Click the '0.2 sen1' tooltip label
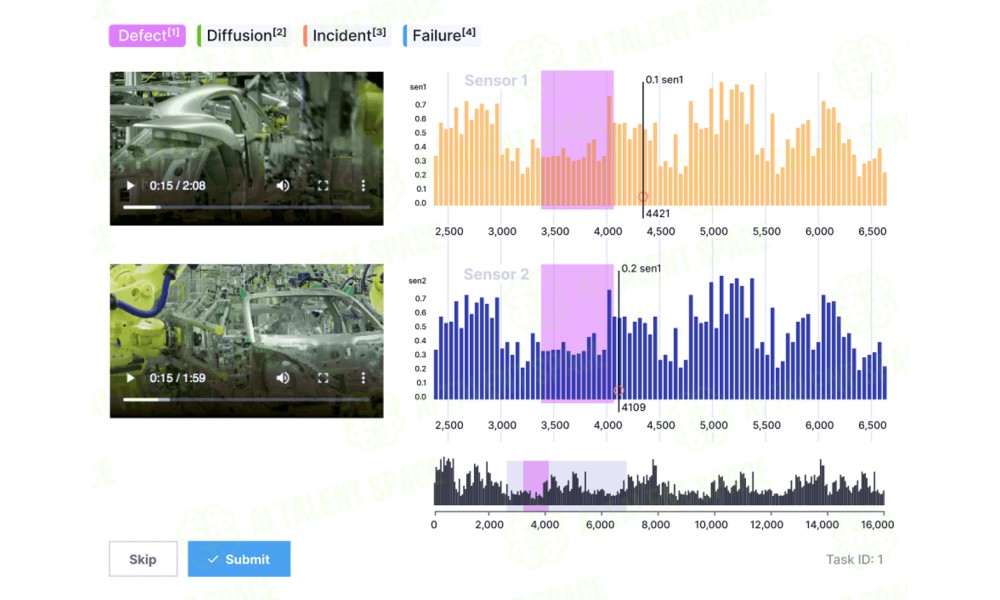The width and height of the screenshot is (1000, 600). [641, 268]
